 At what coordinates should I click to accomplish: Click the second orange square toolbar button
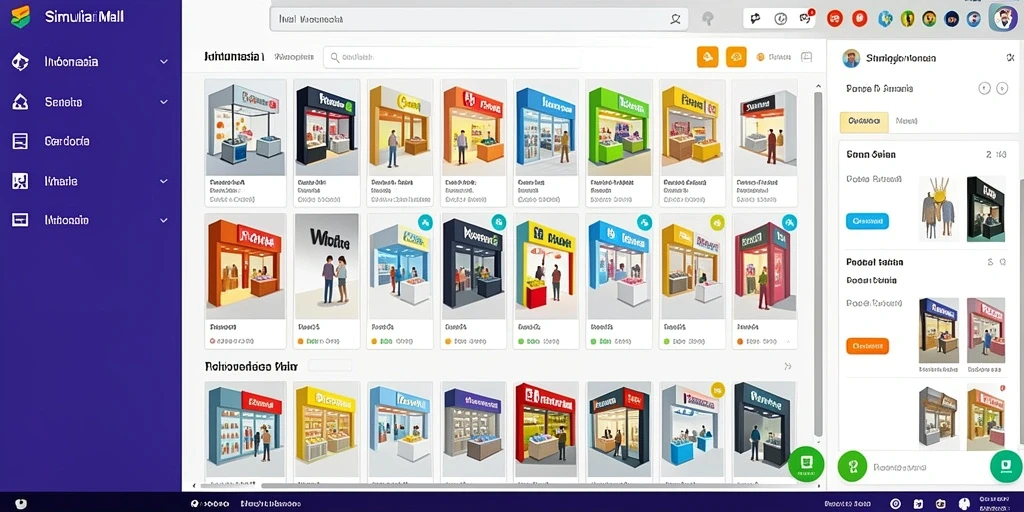click(x=736, y=57)
